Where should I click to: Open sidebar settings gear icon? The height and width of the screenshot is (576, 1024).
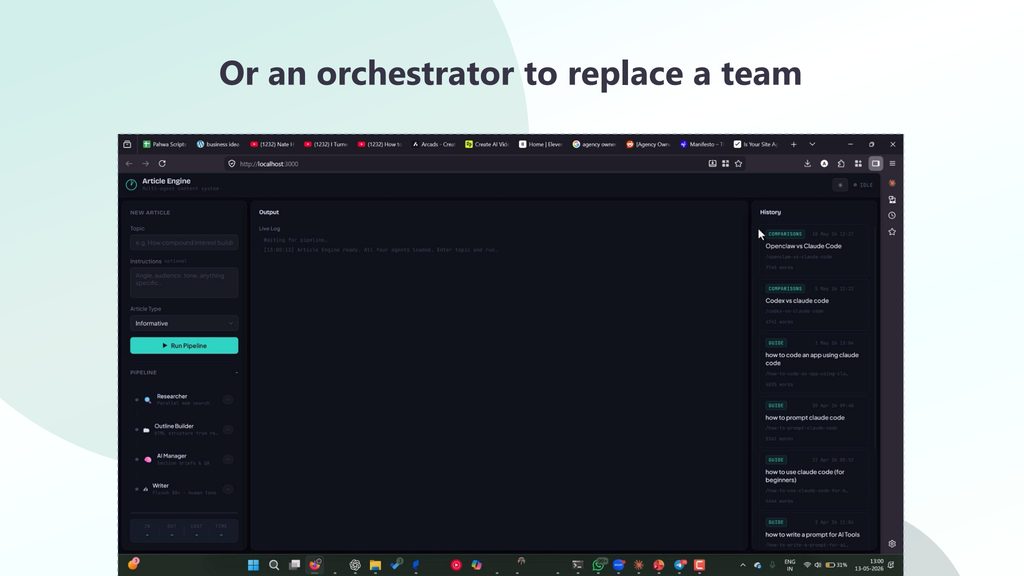click(892, 544)
